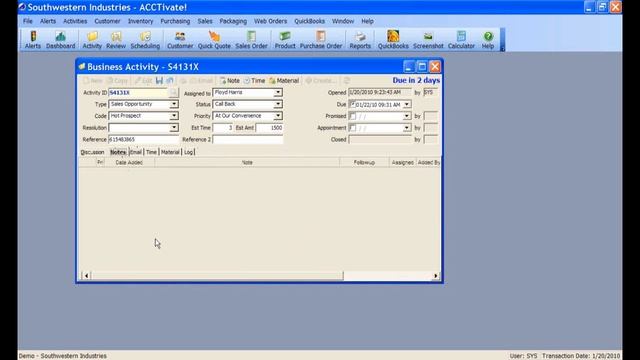640x360 pixels.
Task: Start a Quick Quote from toolbar
Action: (x=214, y=40)
